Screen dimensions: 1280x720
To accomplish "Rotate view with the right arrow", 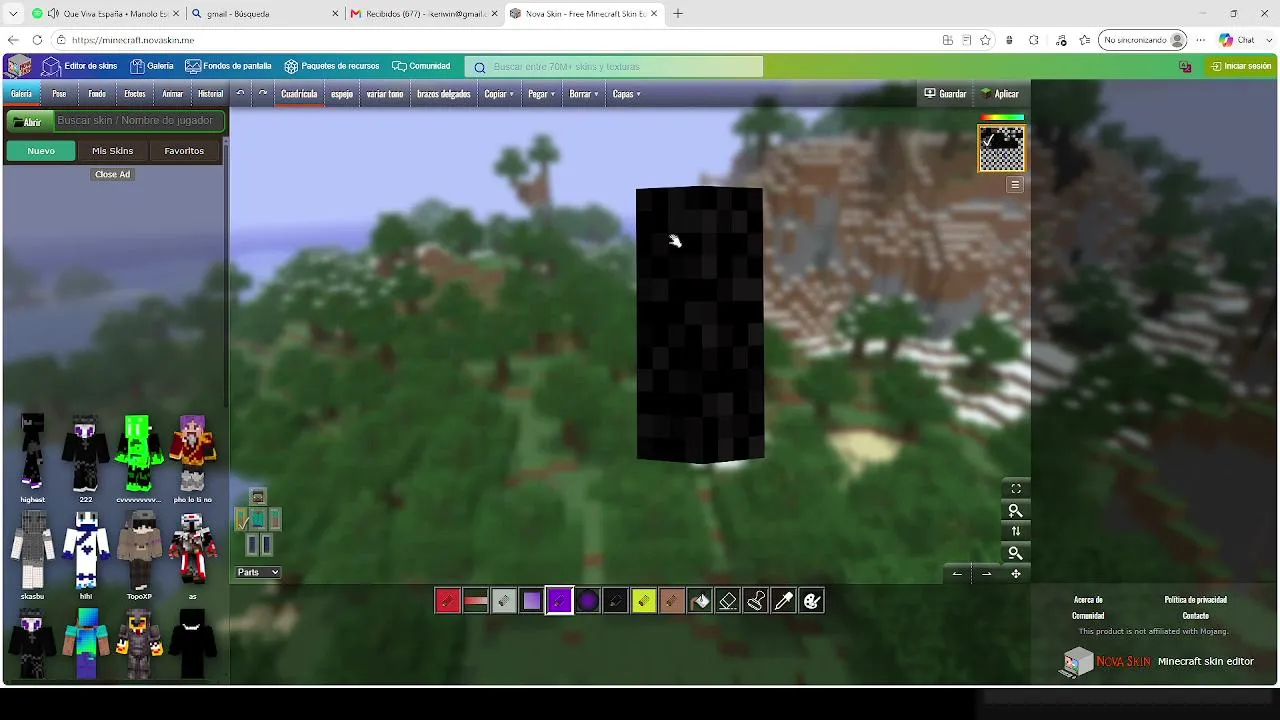I will pos(987,574).
